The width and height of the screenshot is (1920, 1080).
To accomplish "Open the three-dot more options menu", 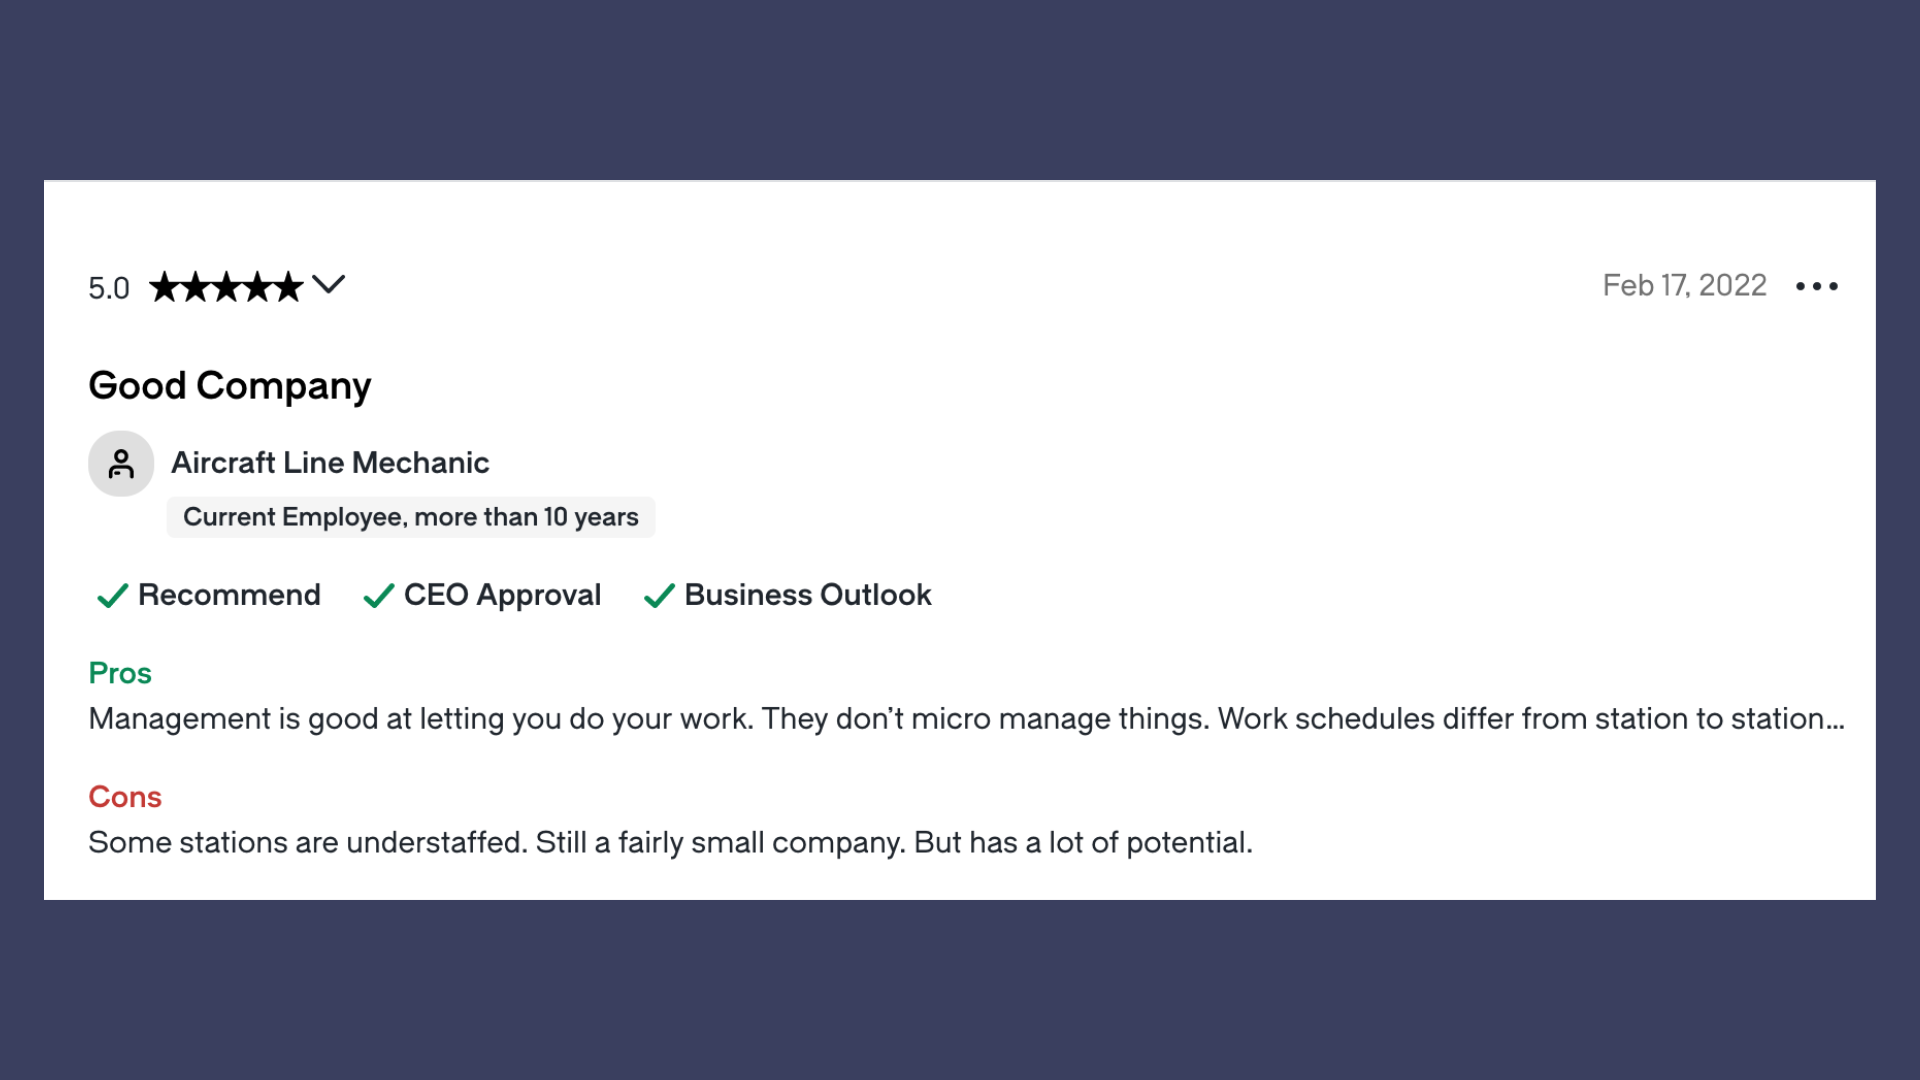I will point(1816,287).
